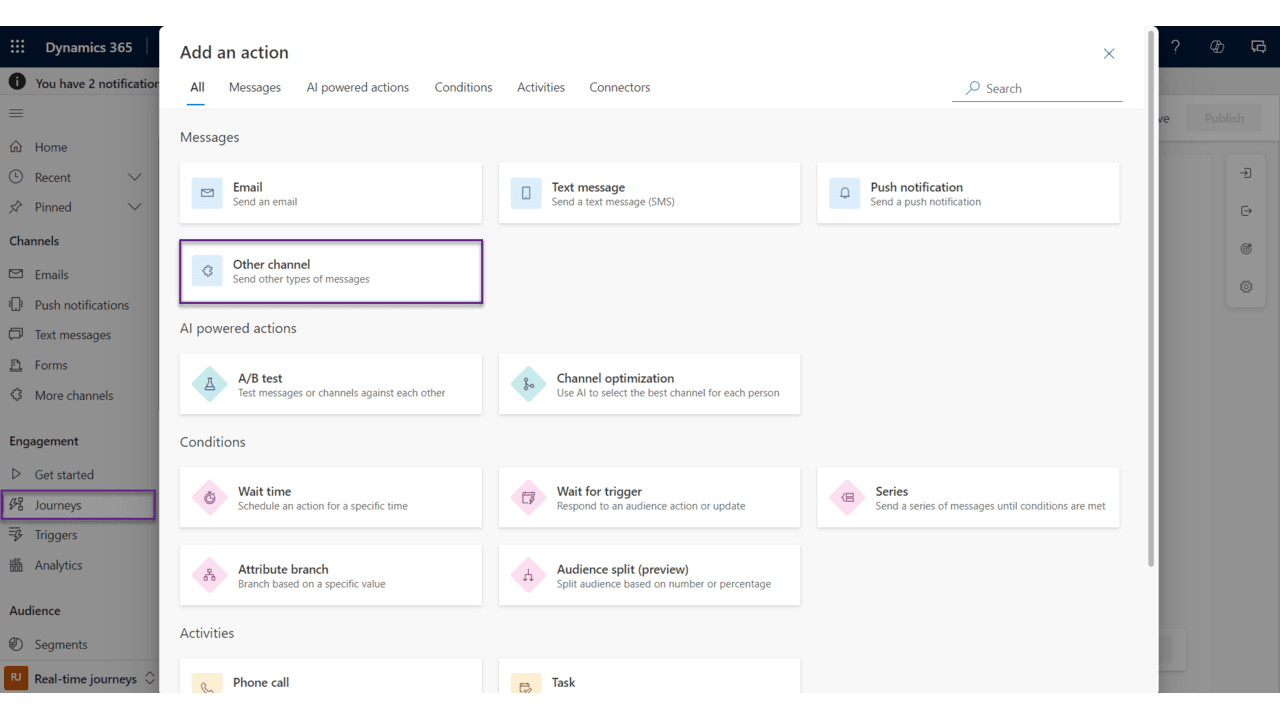Expand the Recent section chevron
This screenshot has height=720, width=1280.
pos(135,177)
